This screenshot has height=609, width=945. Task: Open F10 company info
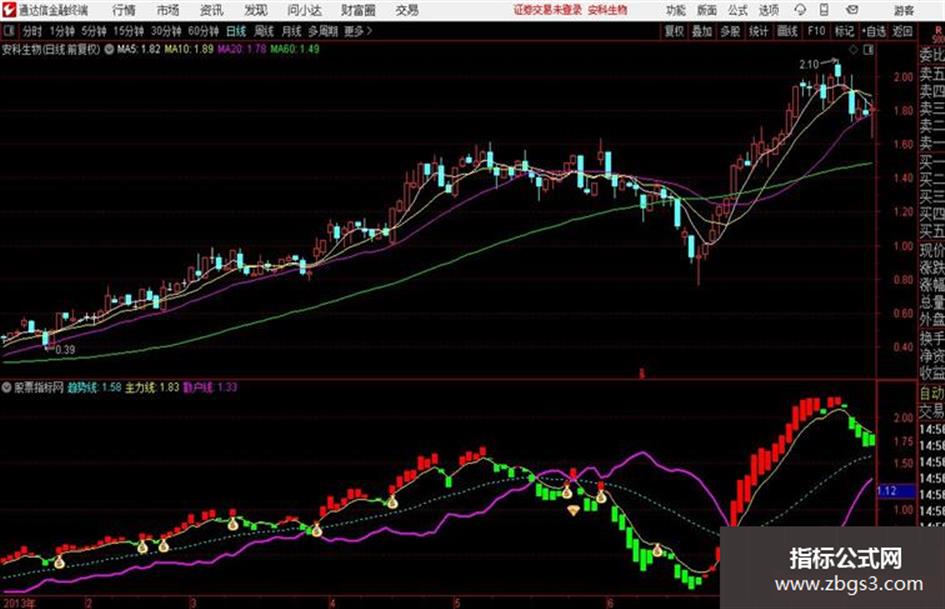point(816,31)
